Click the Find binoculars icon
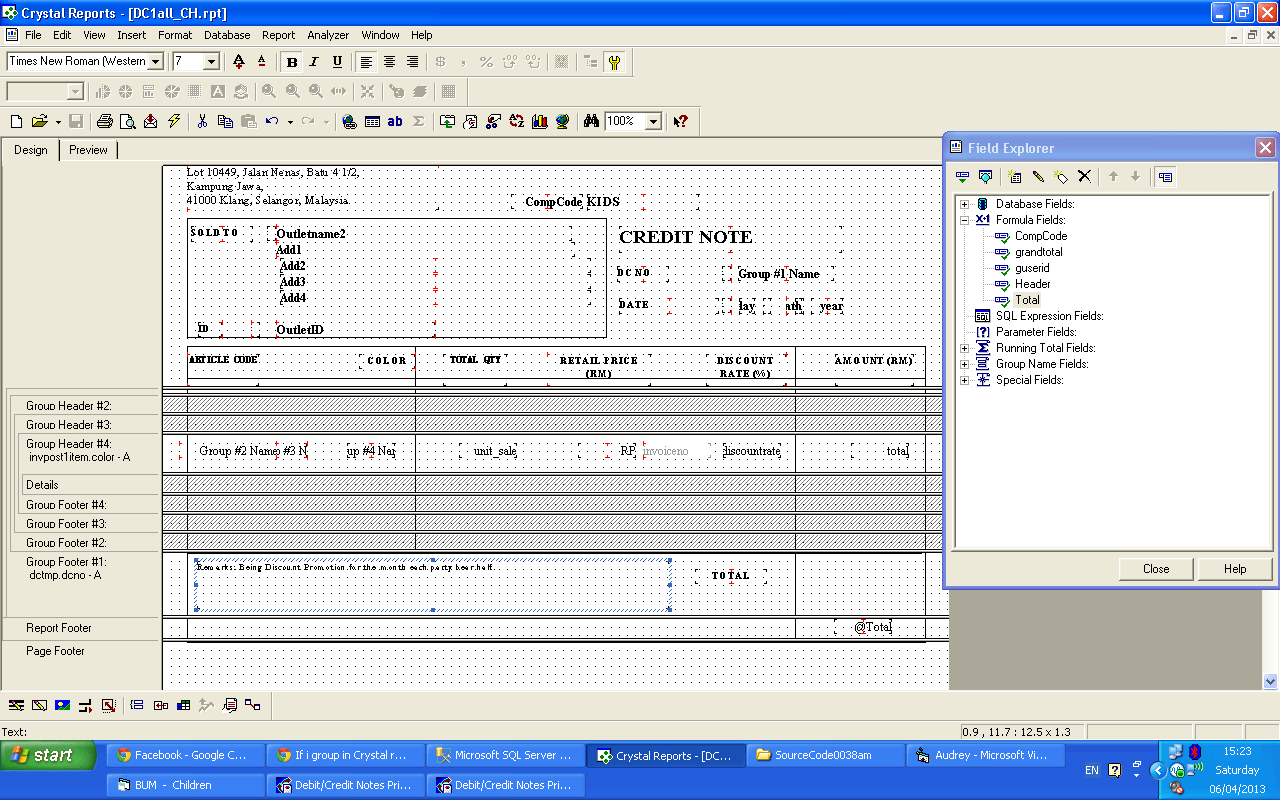The width and height of the screenshot is (1280, 800). pos(591,121)
